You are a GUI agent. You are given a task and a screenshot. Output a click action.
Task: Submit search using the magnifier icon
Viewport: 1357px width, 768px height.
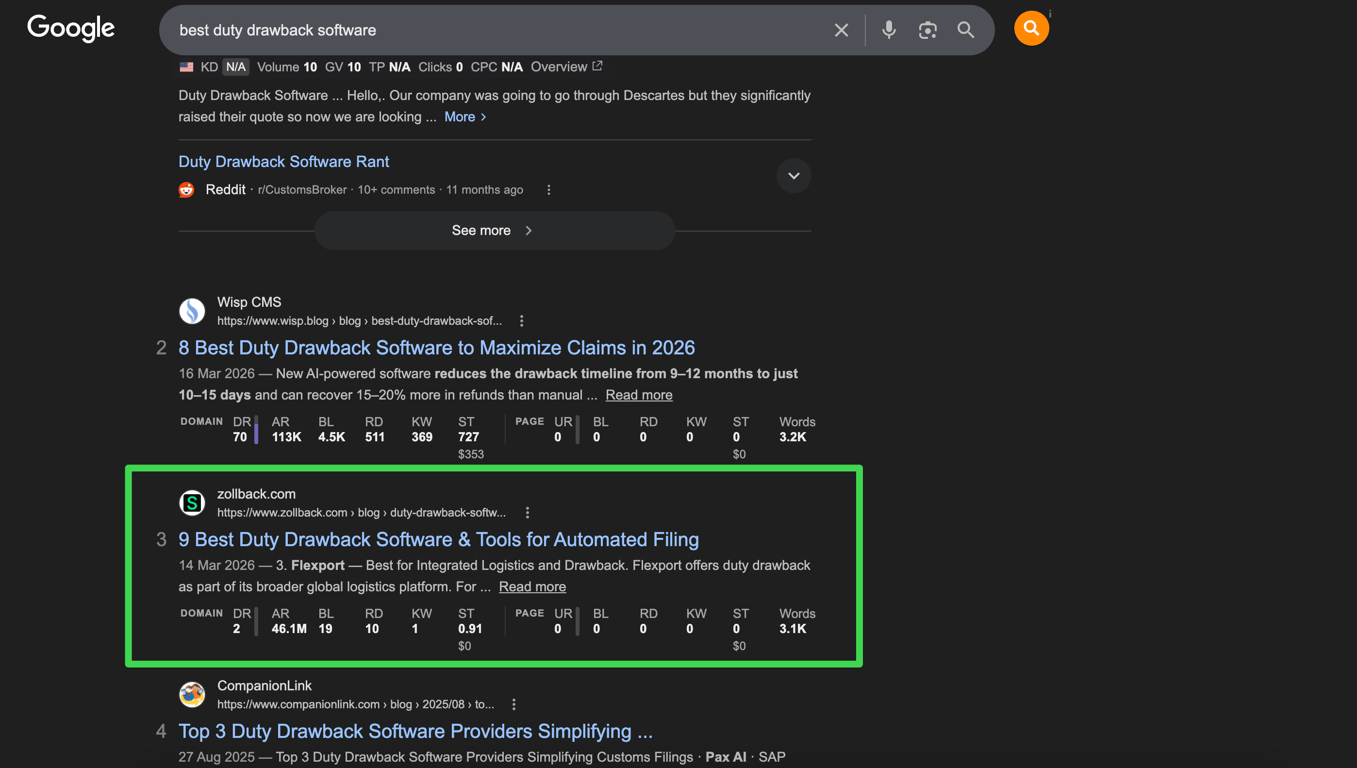966,30
